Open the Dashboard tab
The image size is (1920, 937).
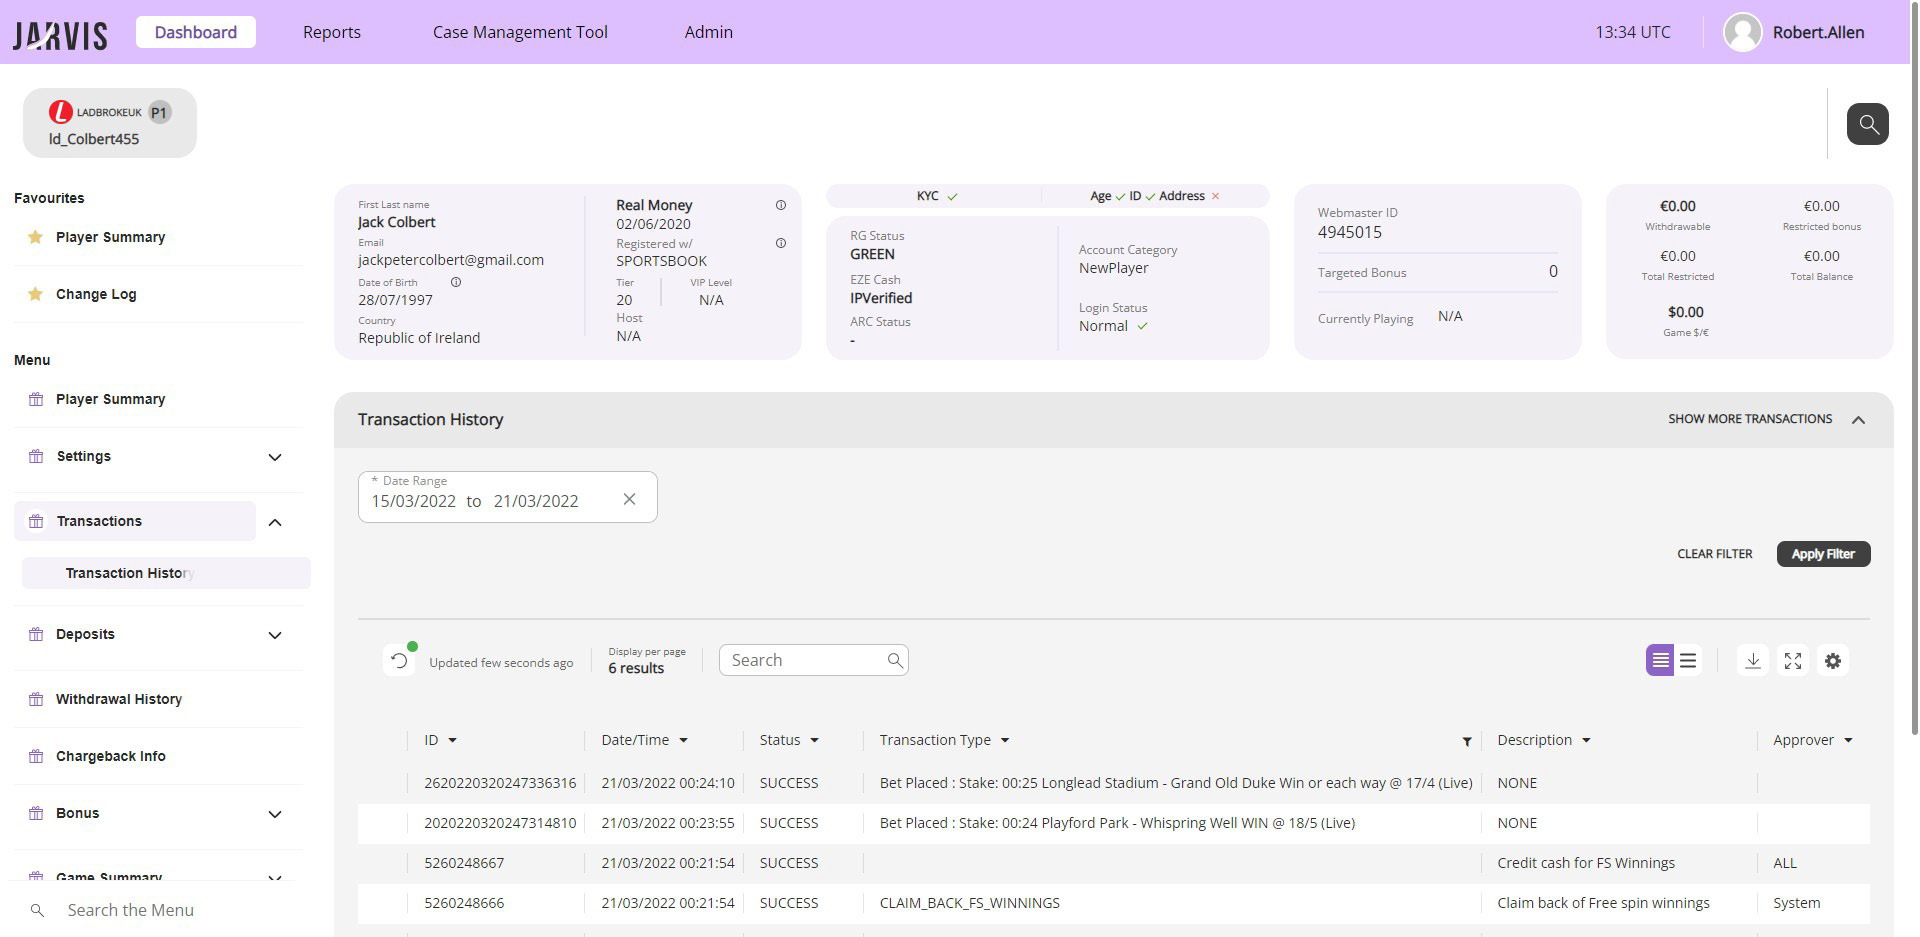[x=196, y=32]
